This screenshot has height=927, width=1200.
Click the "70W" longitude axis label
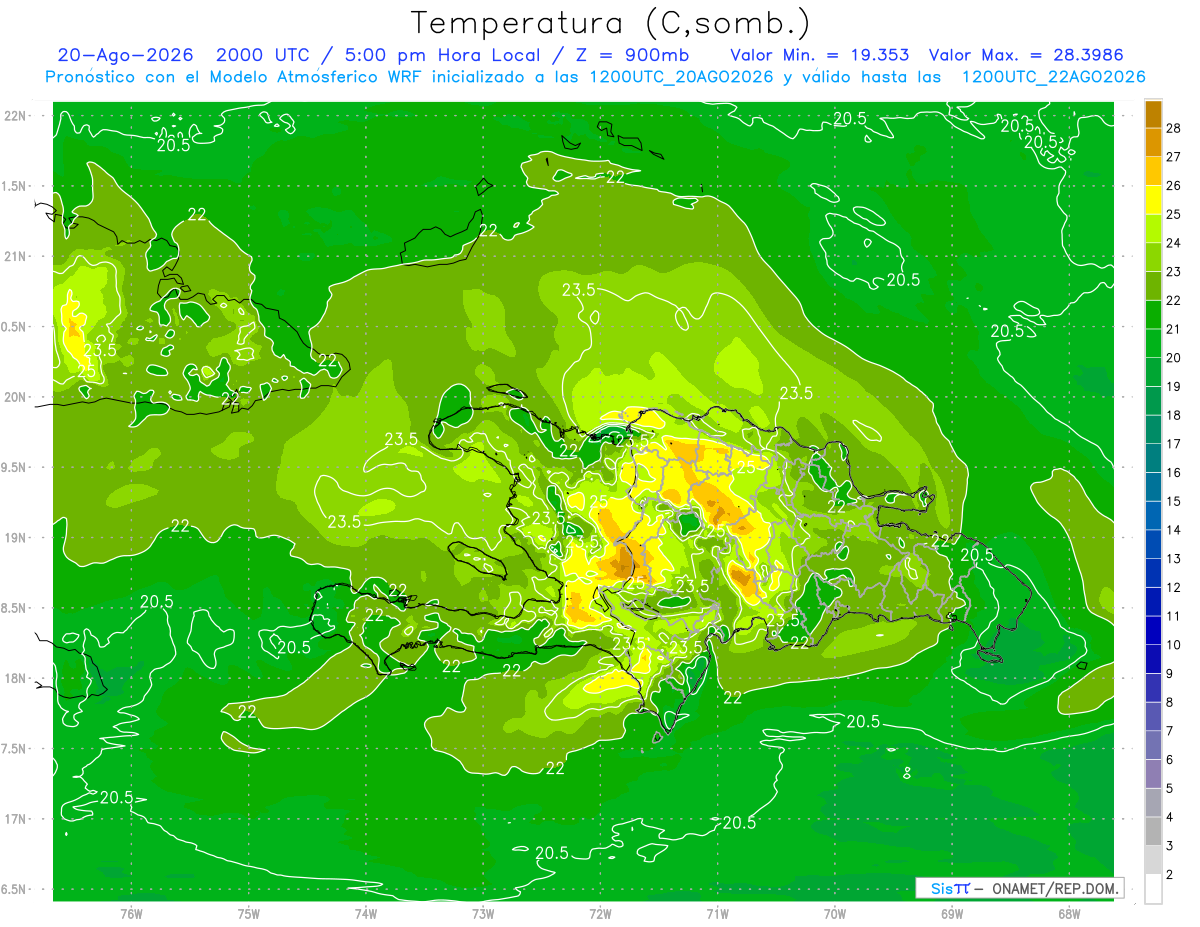pyautogui.click(x=834, y=914)
